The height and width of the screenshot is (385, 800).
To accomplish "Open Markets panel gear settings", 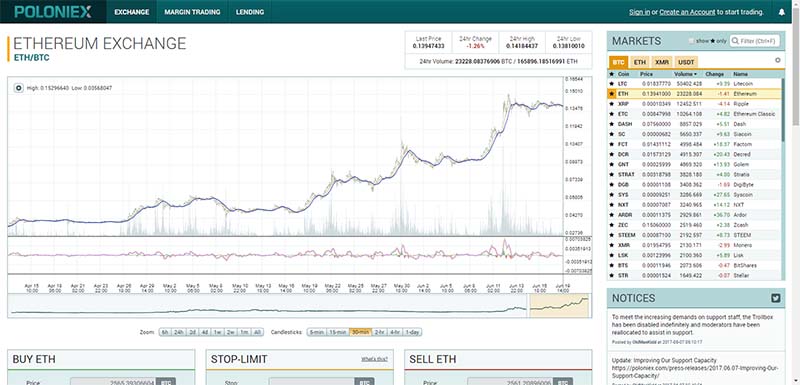I will pyautogui.click(x=778, y=60).
